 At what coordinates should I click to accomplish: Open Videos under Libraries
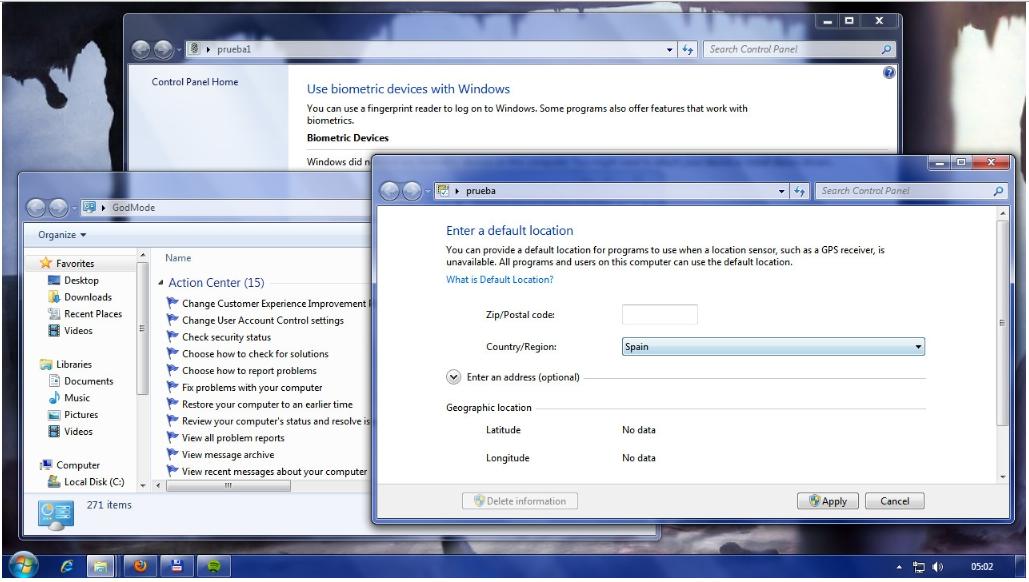click(78, 432)
